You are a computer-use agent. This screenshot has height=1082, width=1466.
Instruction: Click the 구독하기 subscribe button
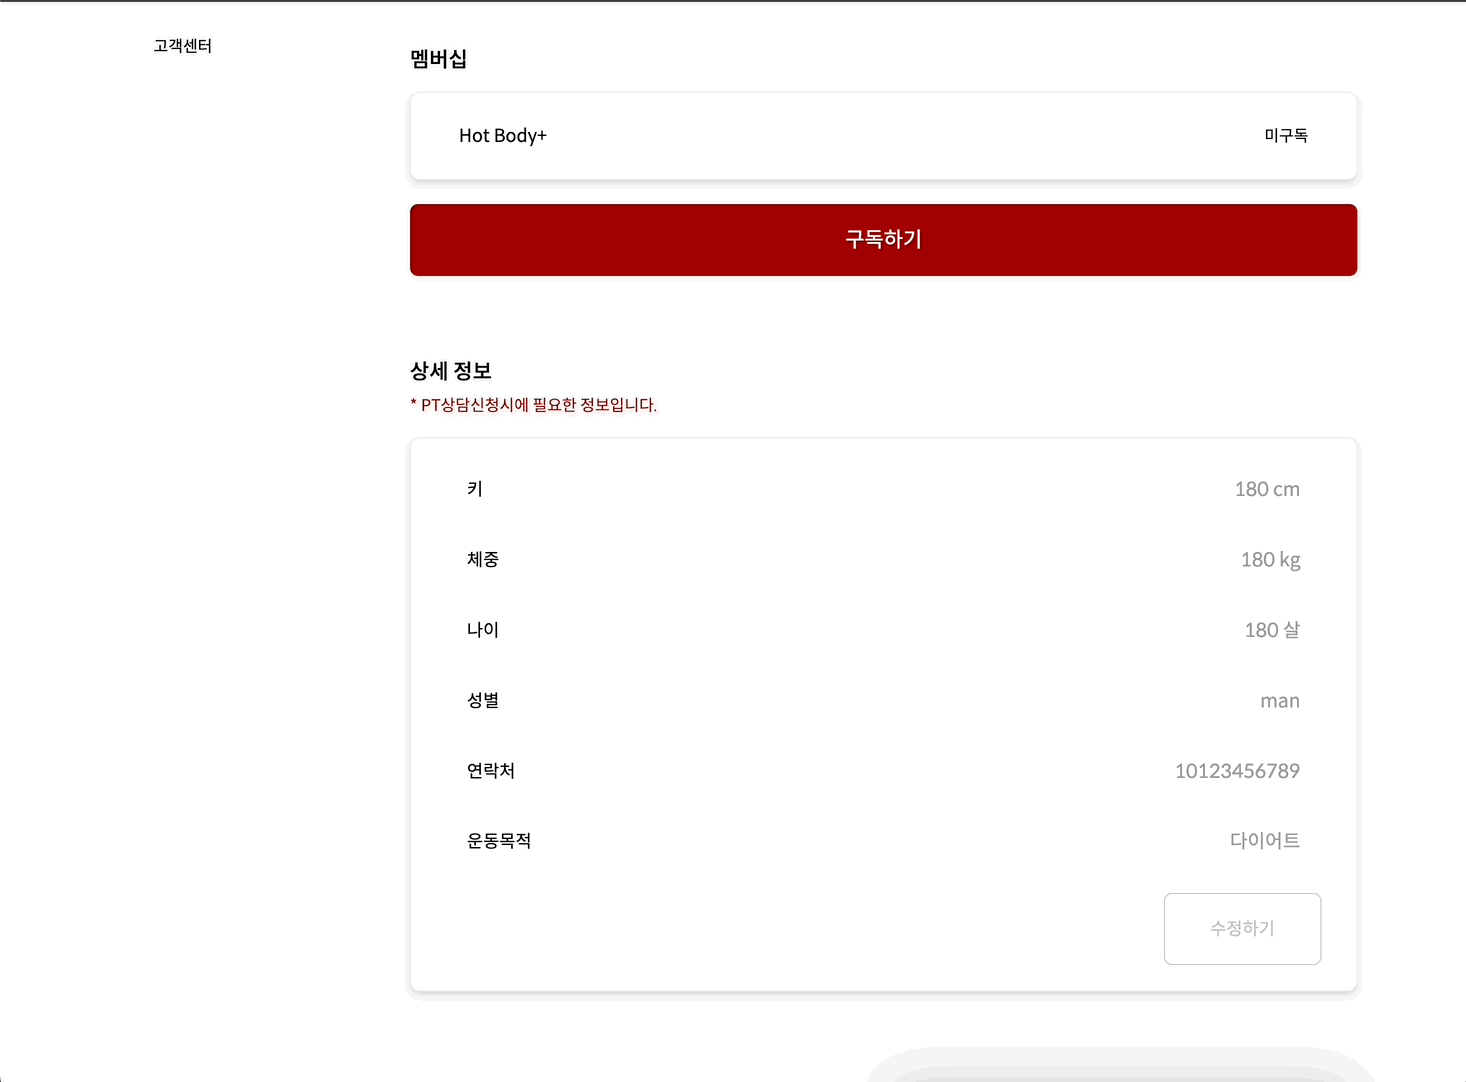click(x=882, y=239)
